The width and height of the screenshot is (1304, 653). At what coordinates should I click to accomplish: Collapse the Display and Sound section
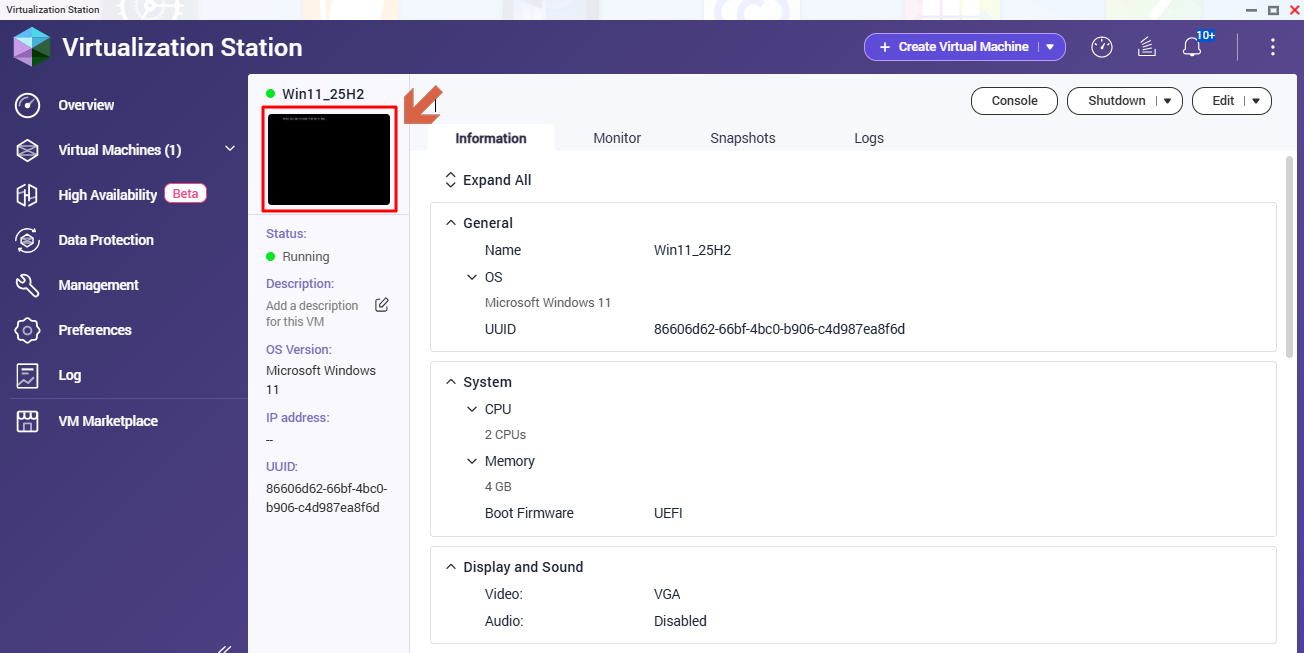pos(450,567)
